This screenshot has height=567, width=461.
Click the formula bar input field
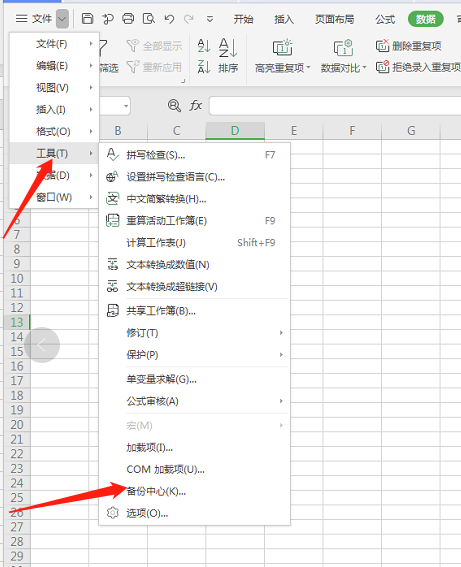pos(335,106)
